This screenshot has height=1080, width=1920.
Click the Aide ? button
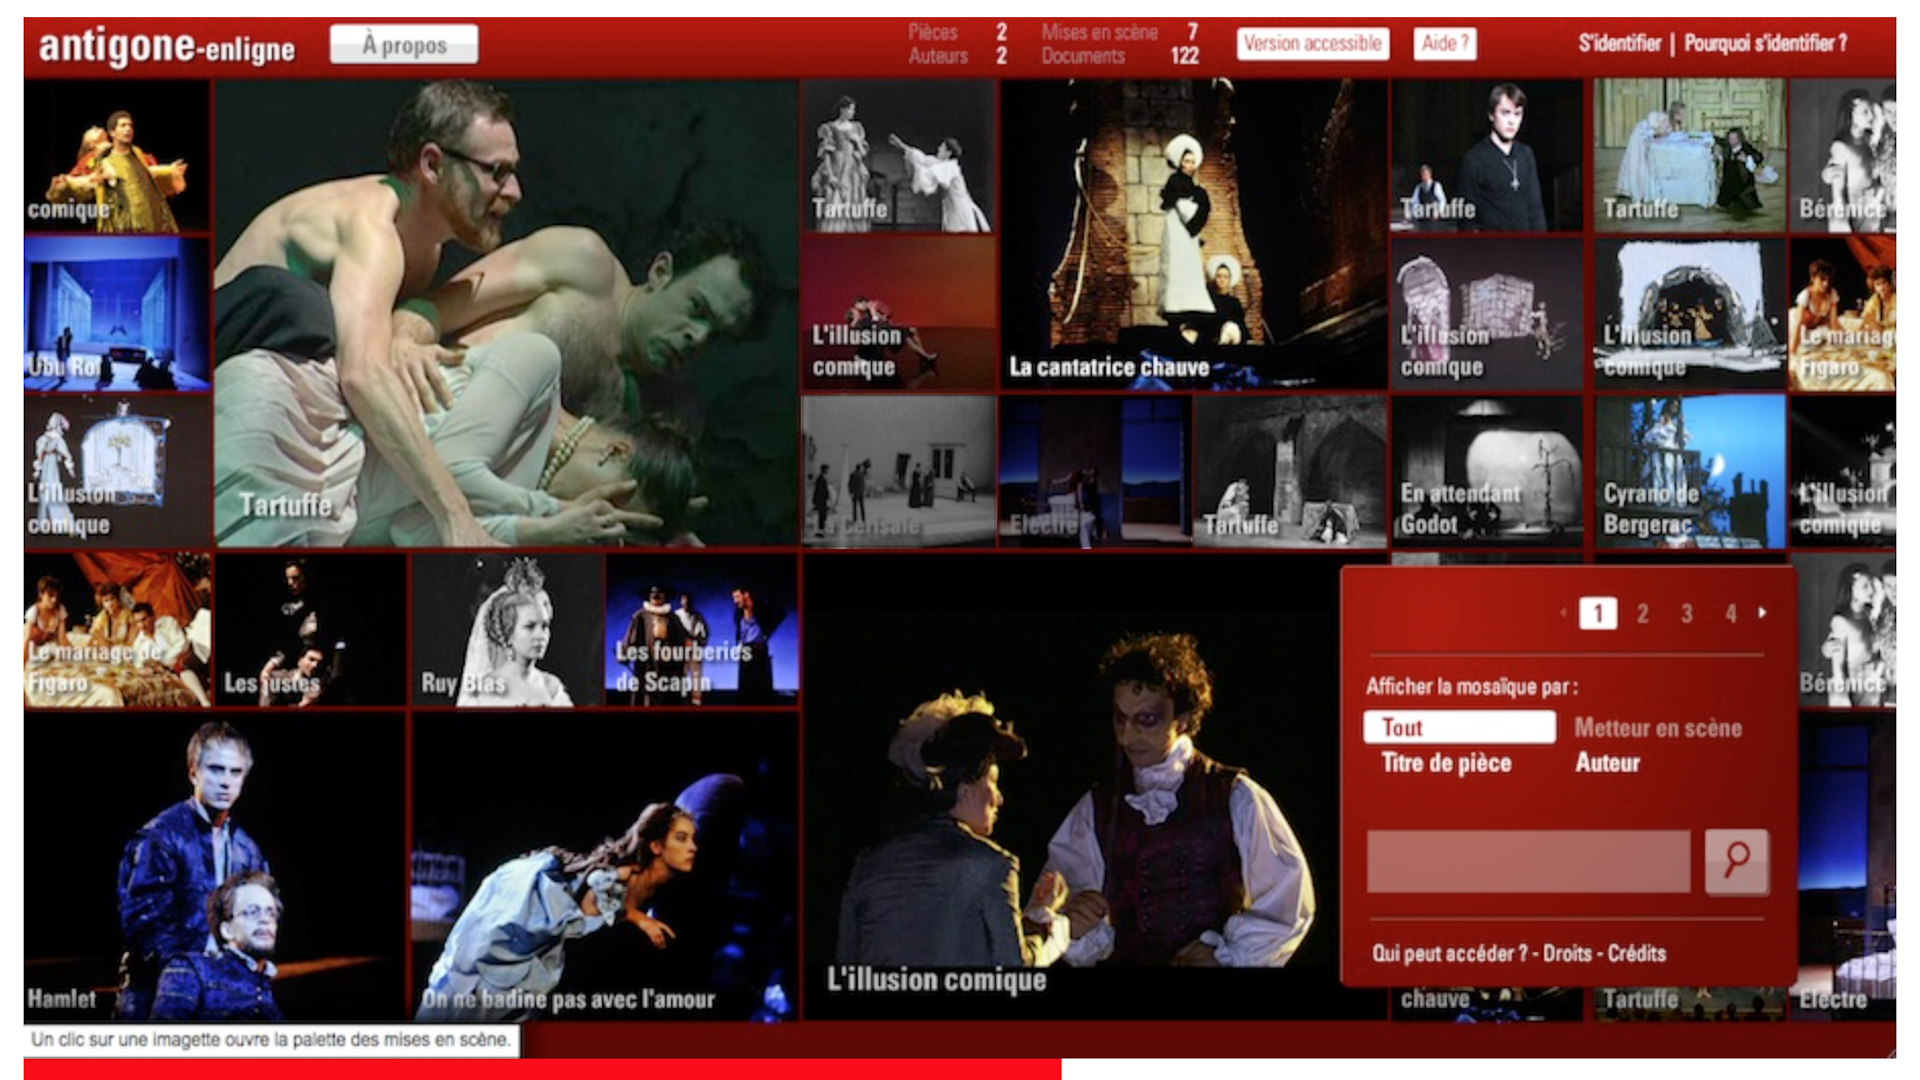point(1444,44)
